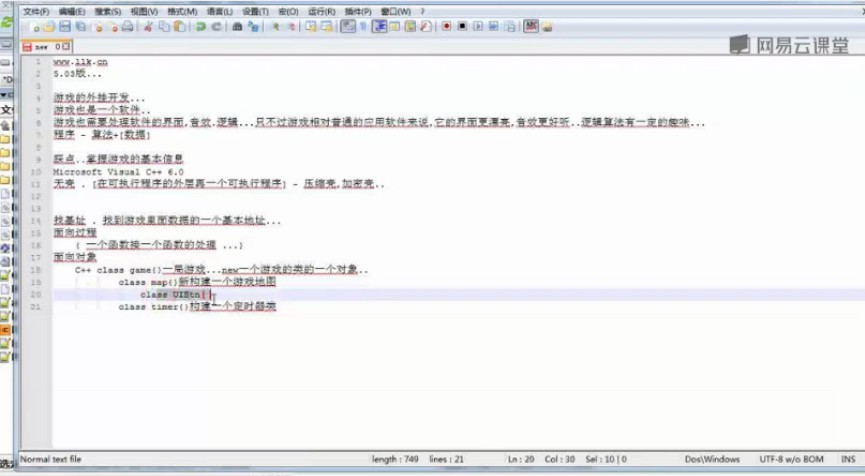Open the 文件(F) menu

coord(36,11)
